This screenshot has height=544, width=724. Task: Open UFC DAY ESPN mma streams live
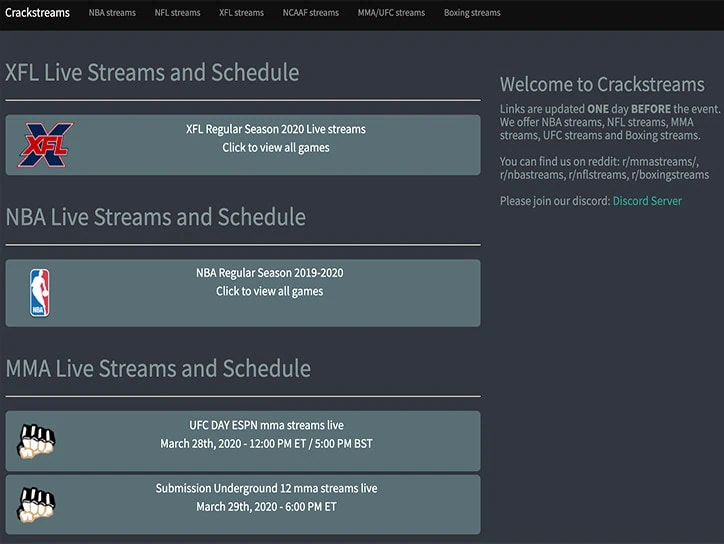pos(266,425)
